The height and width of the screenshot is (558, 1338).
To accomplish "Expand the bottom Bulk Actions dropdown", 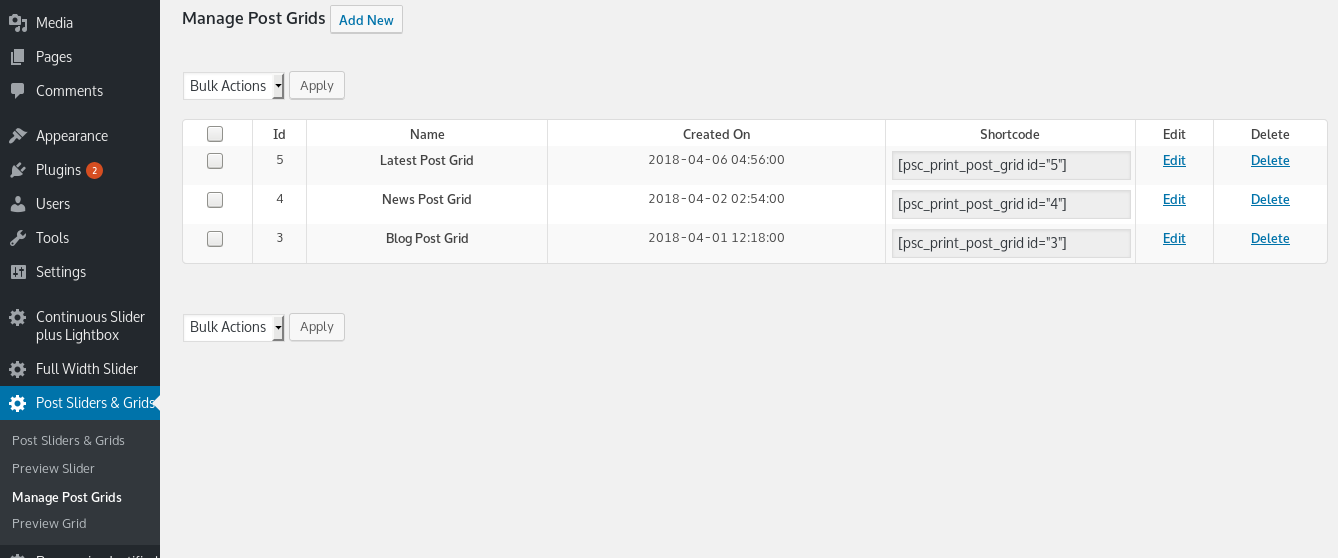I will (x=234, y=327).
